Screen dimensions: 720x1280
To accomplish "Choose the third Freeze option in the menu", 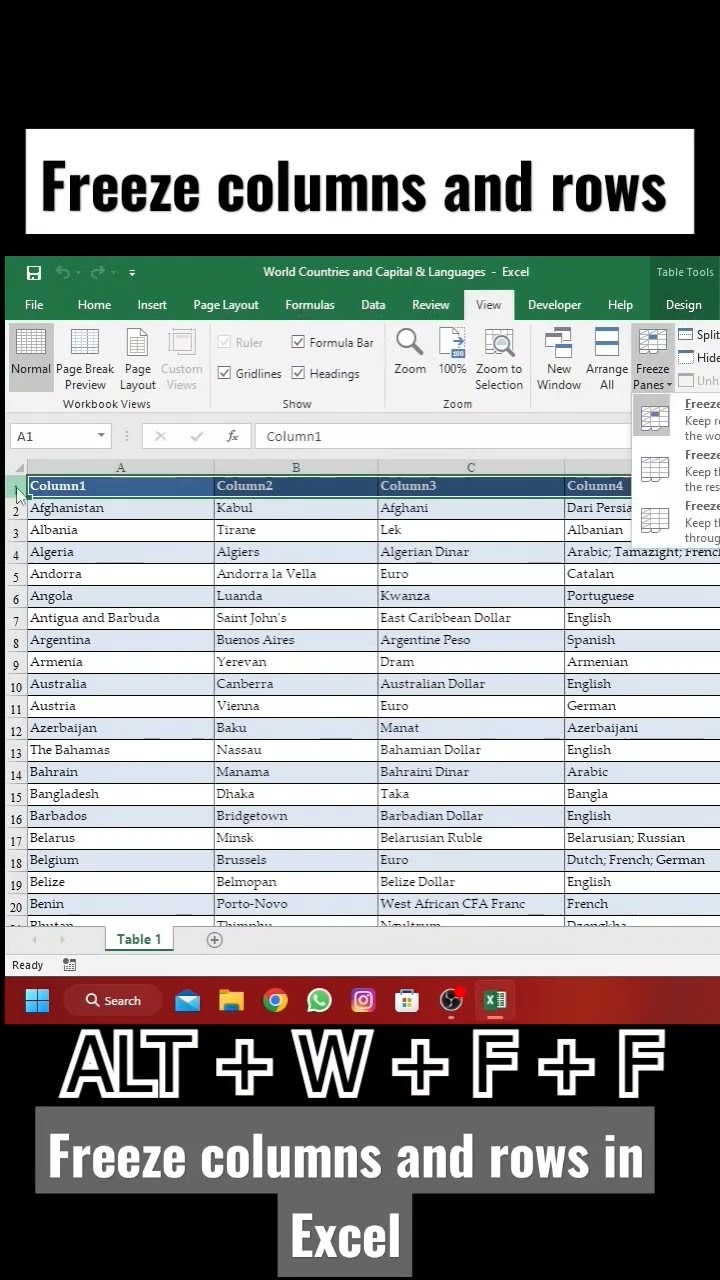I will tap(678, 522).
